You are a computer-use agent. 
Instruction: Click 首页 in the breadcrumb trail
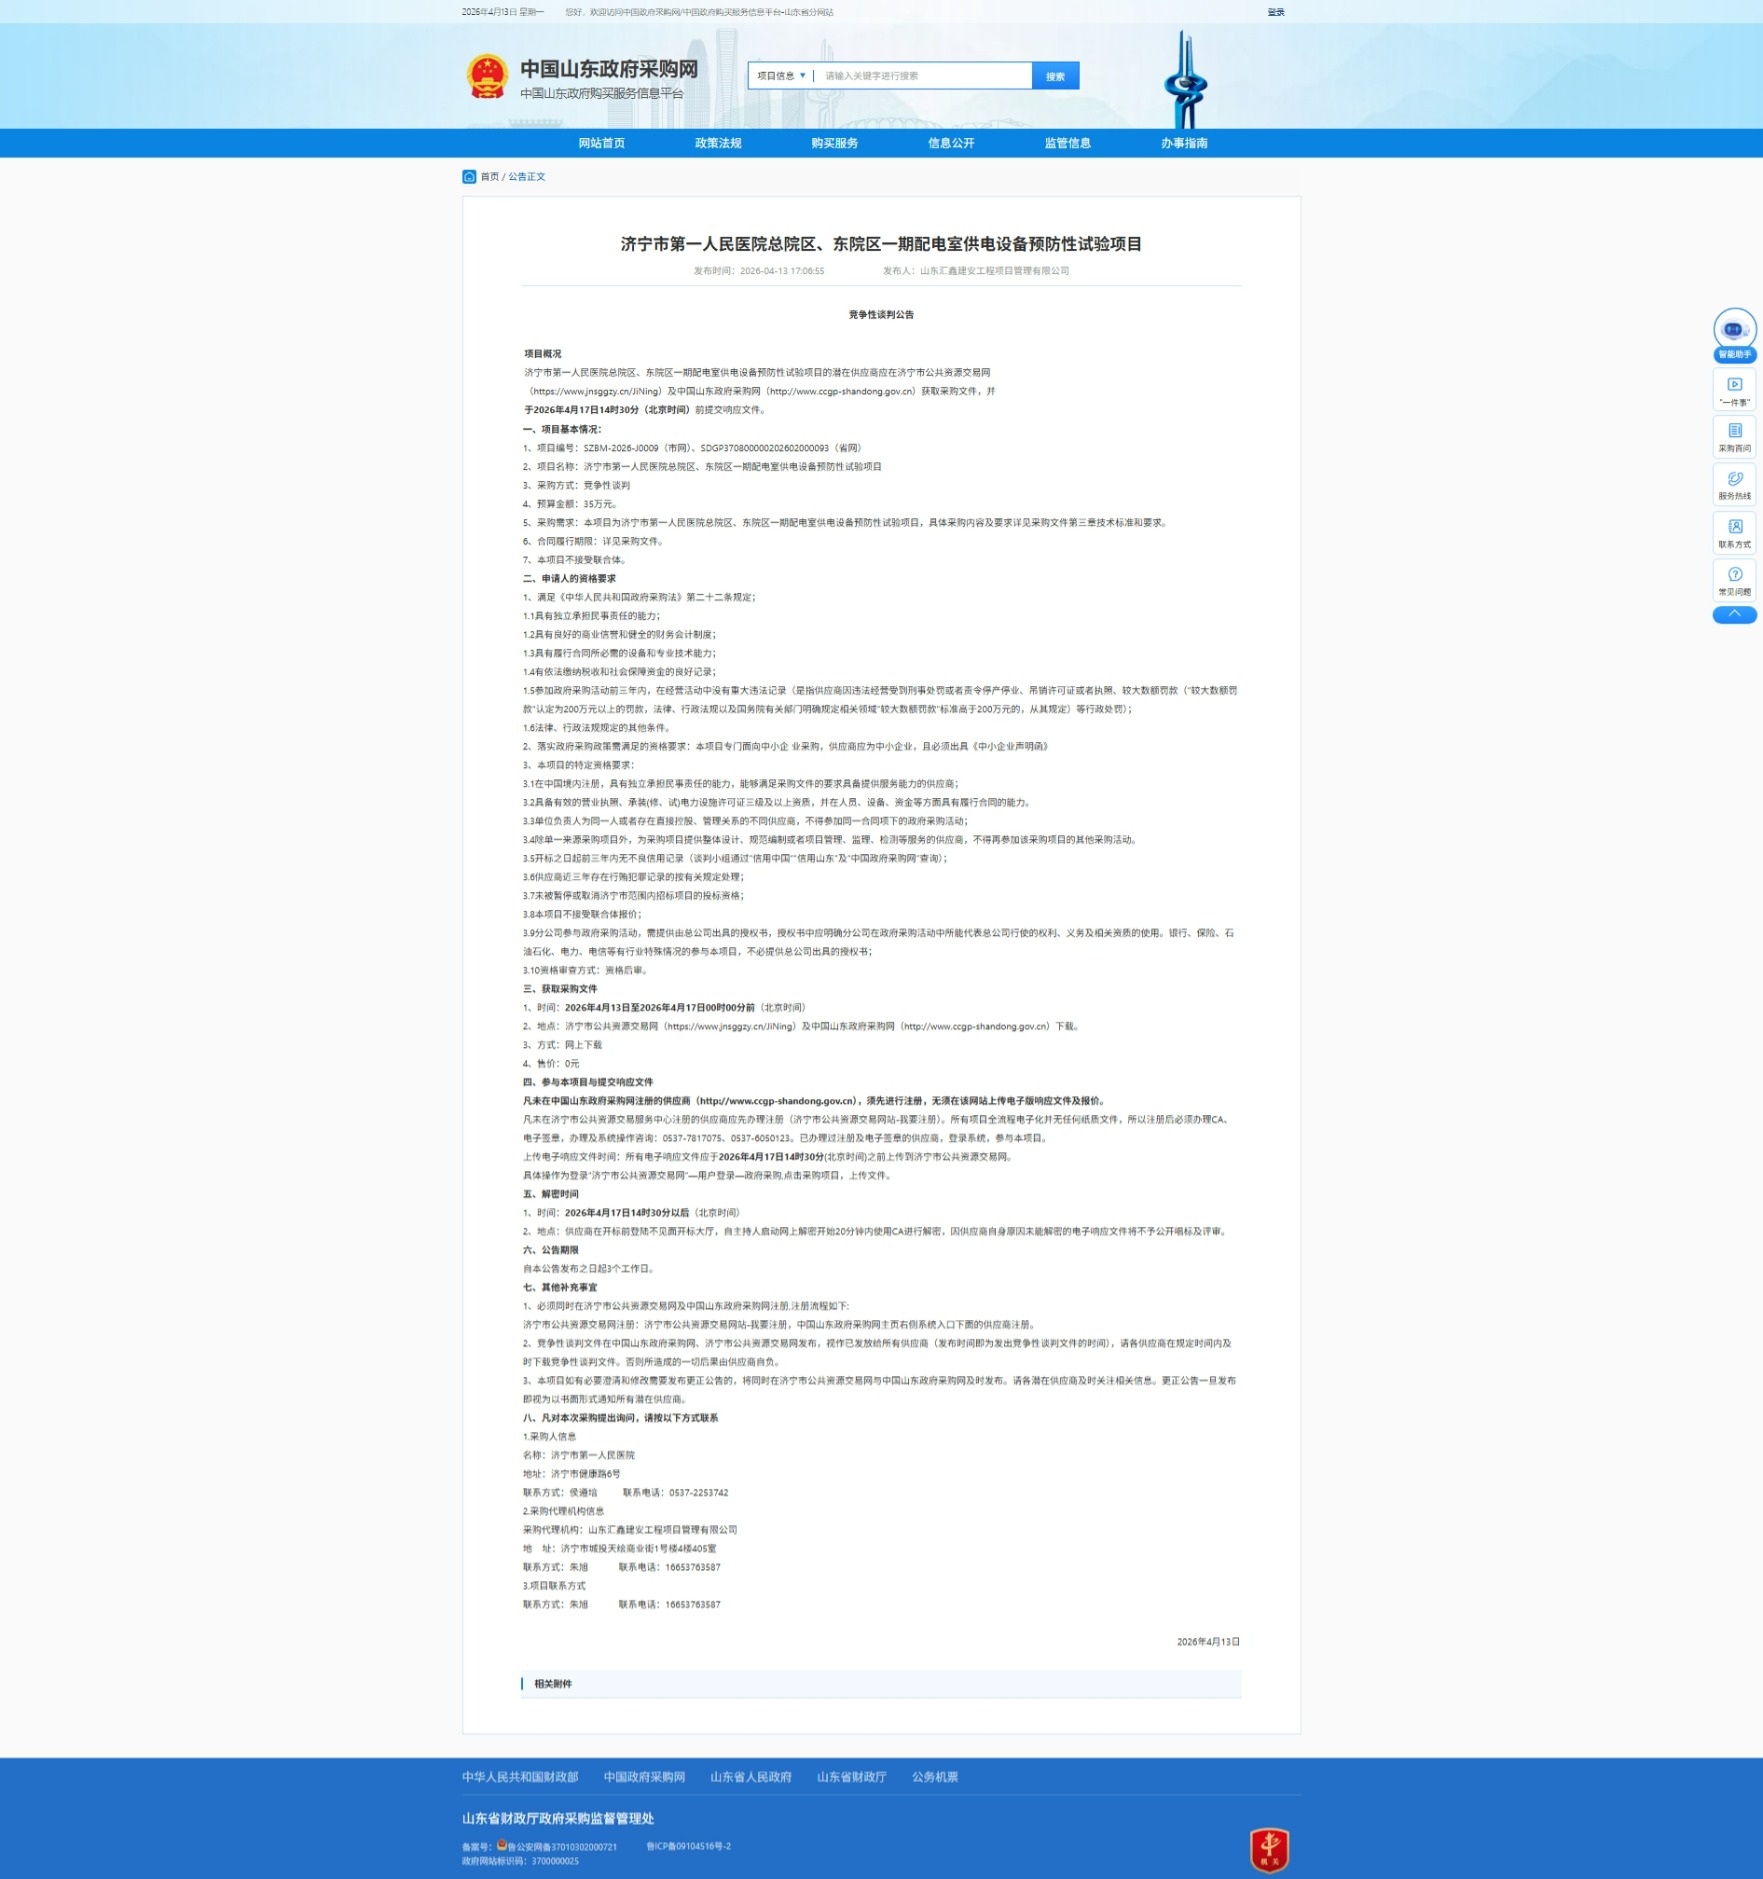coord(489,177)
